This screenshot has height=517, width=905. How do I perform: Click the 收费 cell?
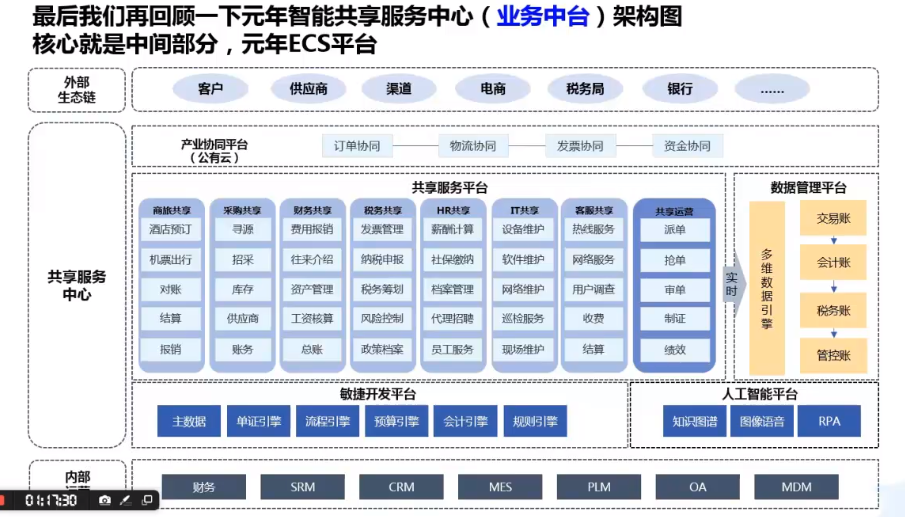pyautogui.click(x=593, y=318)
